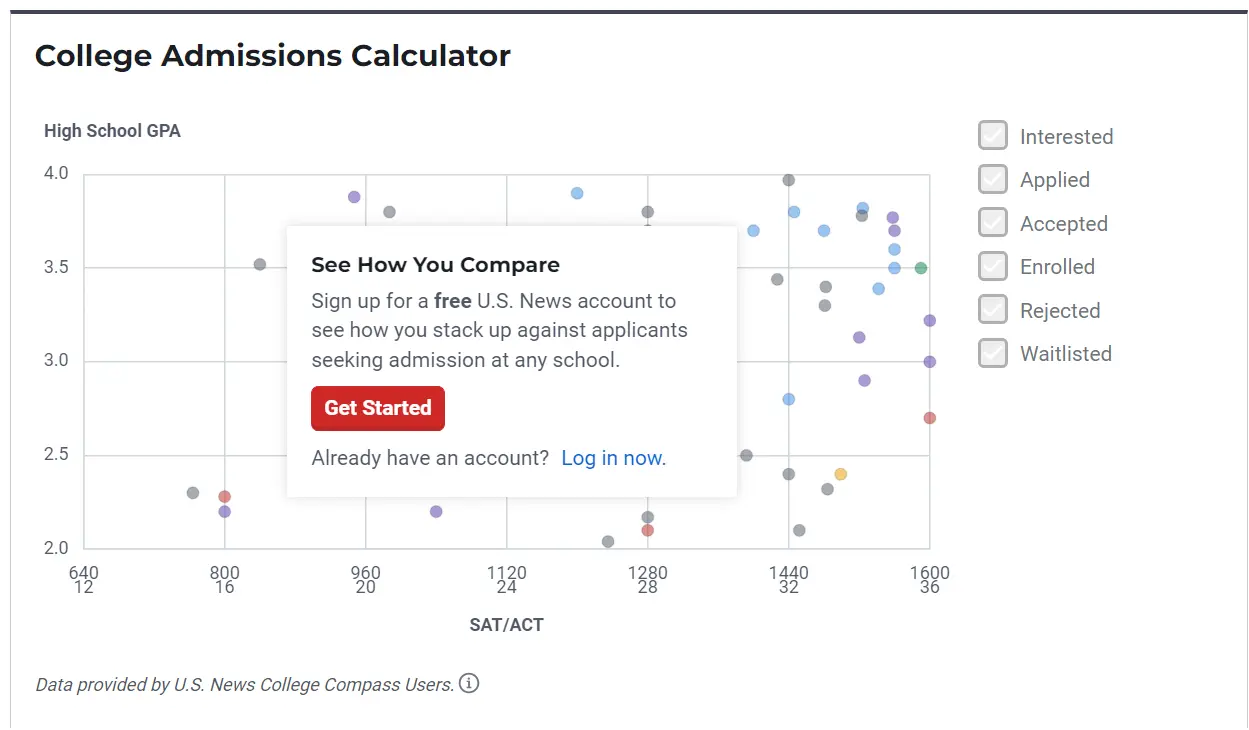
Task: Check the Interested checkbox
Action: (993, 136)
